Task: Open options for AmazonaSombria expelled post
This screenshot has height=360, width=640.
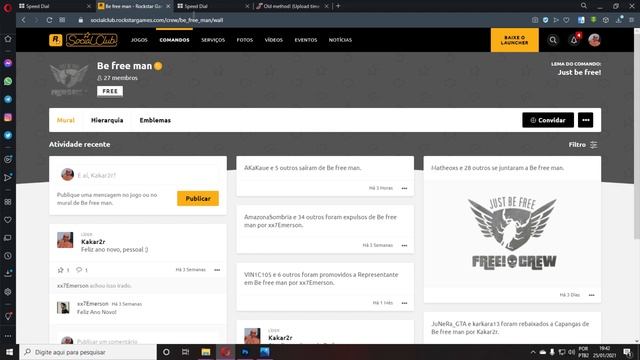Action: click(404, 245)
